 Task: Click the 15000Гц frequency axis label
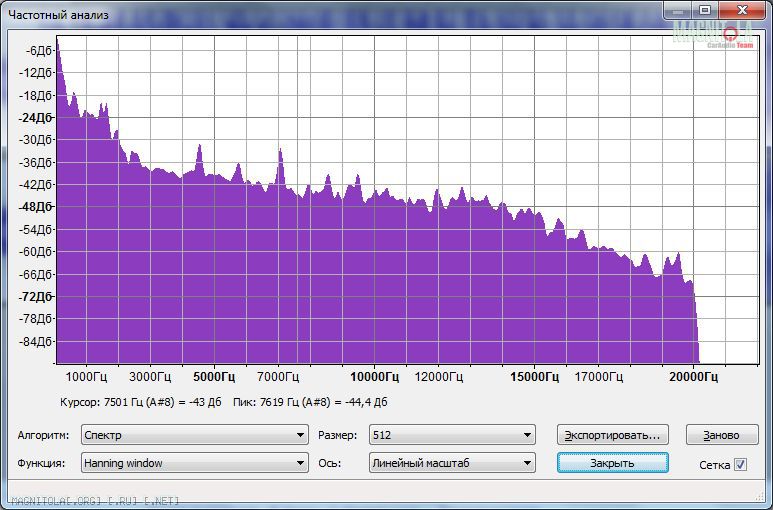[x=534, y=377]
